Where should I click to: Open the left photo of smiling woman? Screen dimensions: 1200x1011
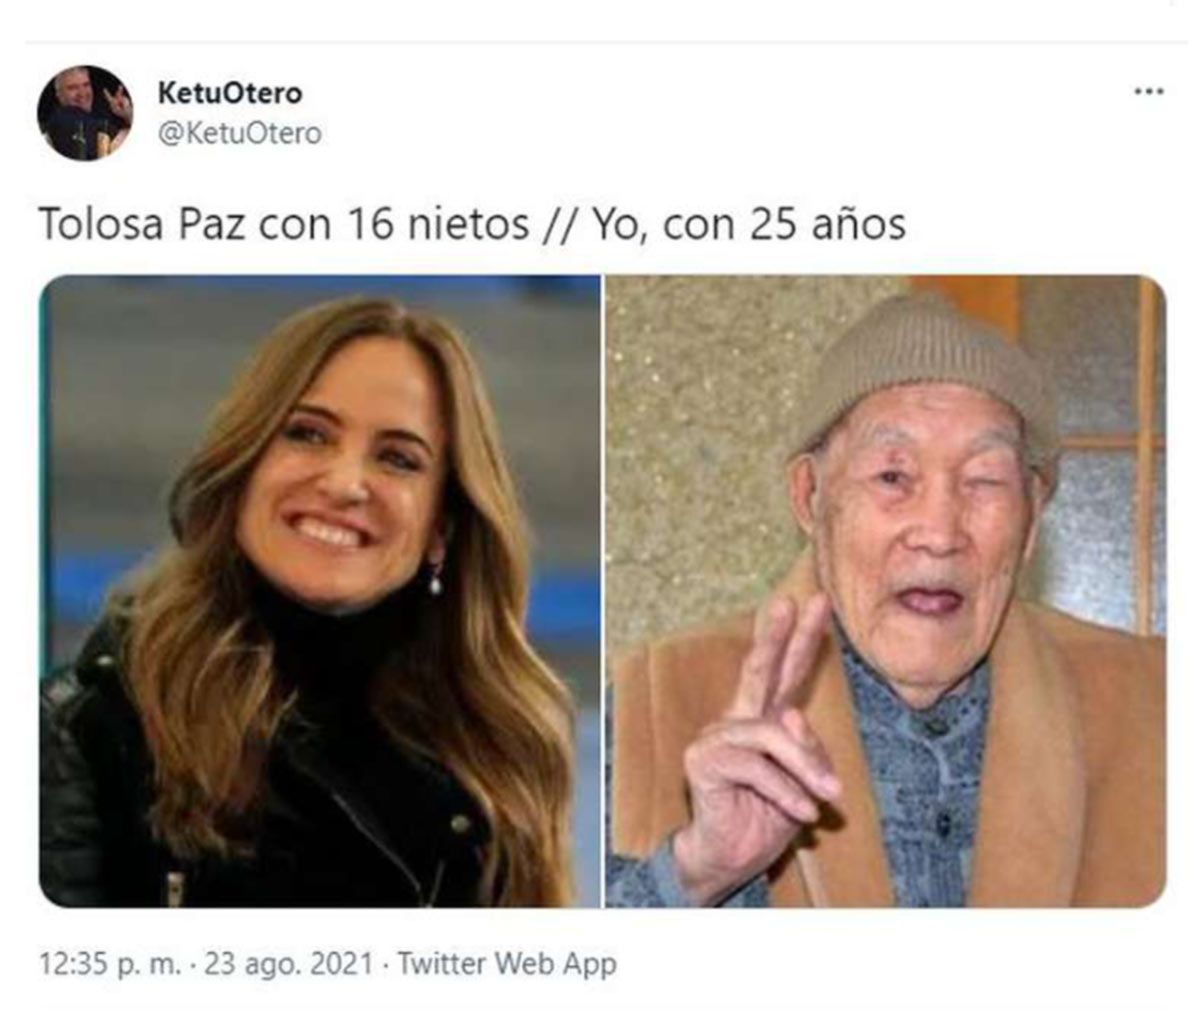pos(320,591)
